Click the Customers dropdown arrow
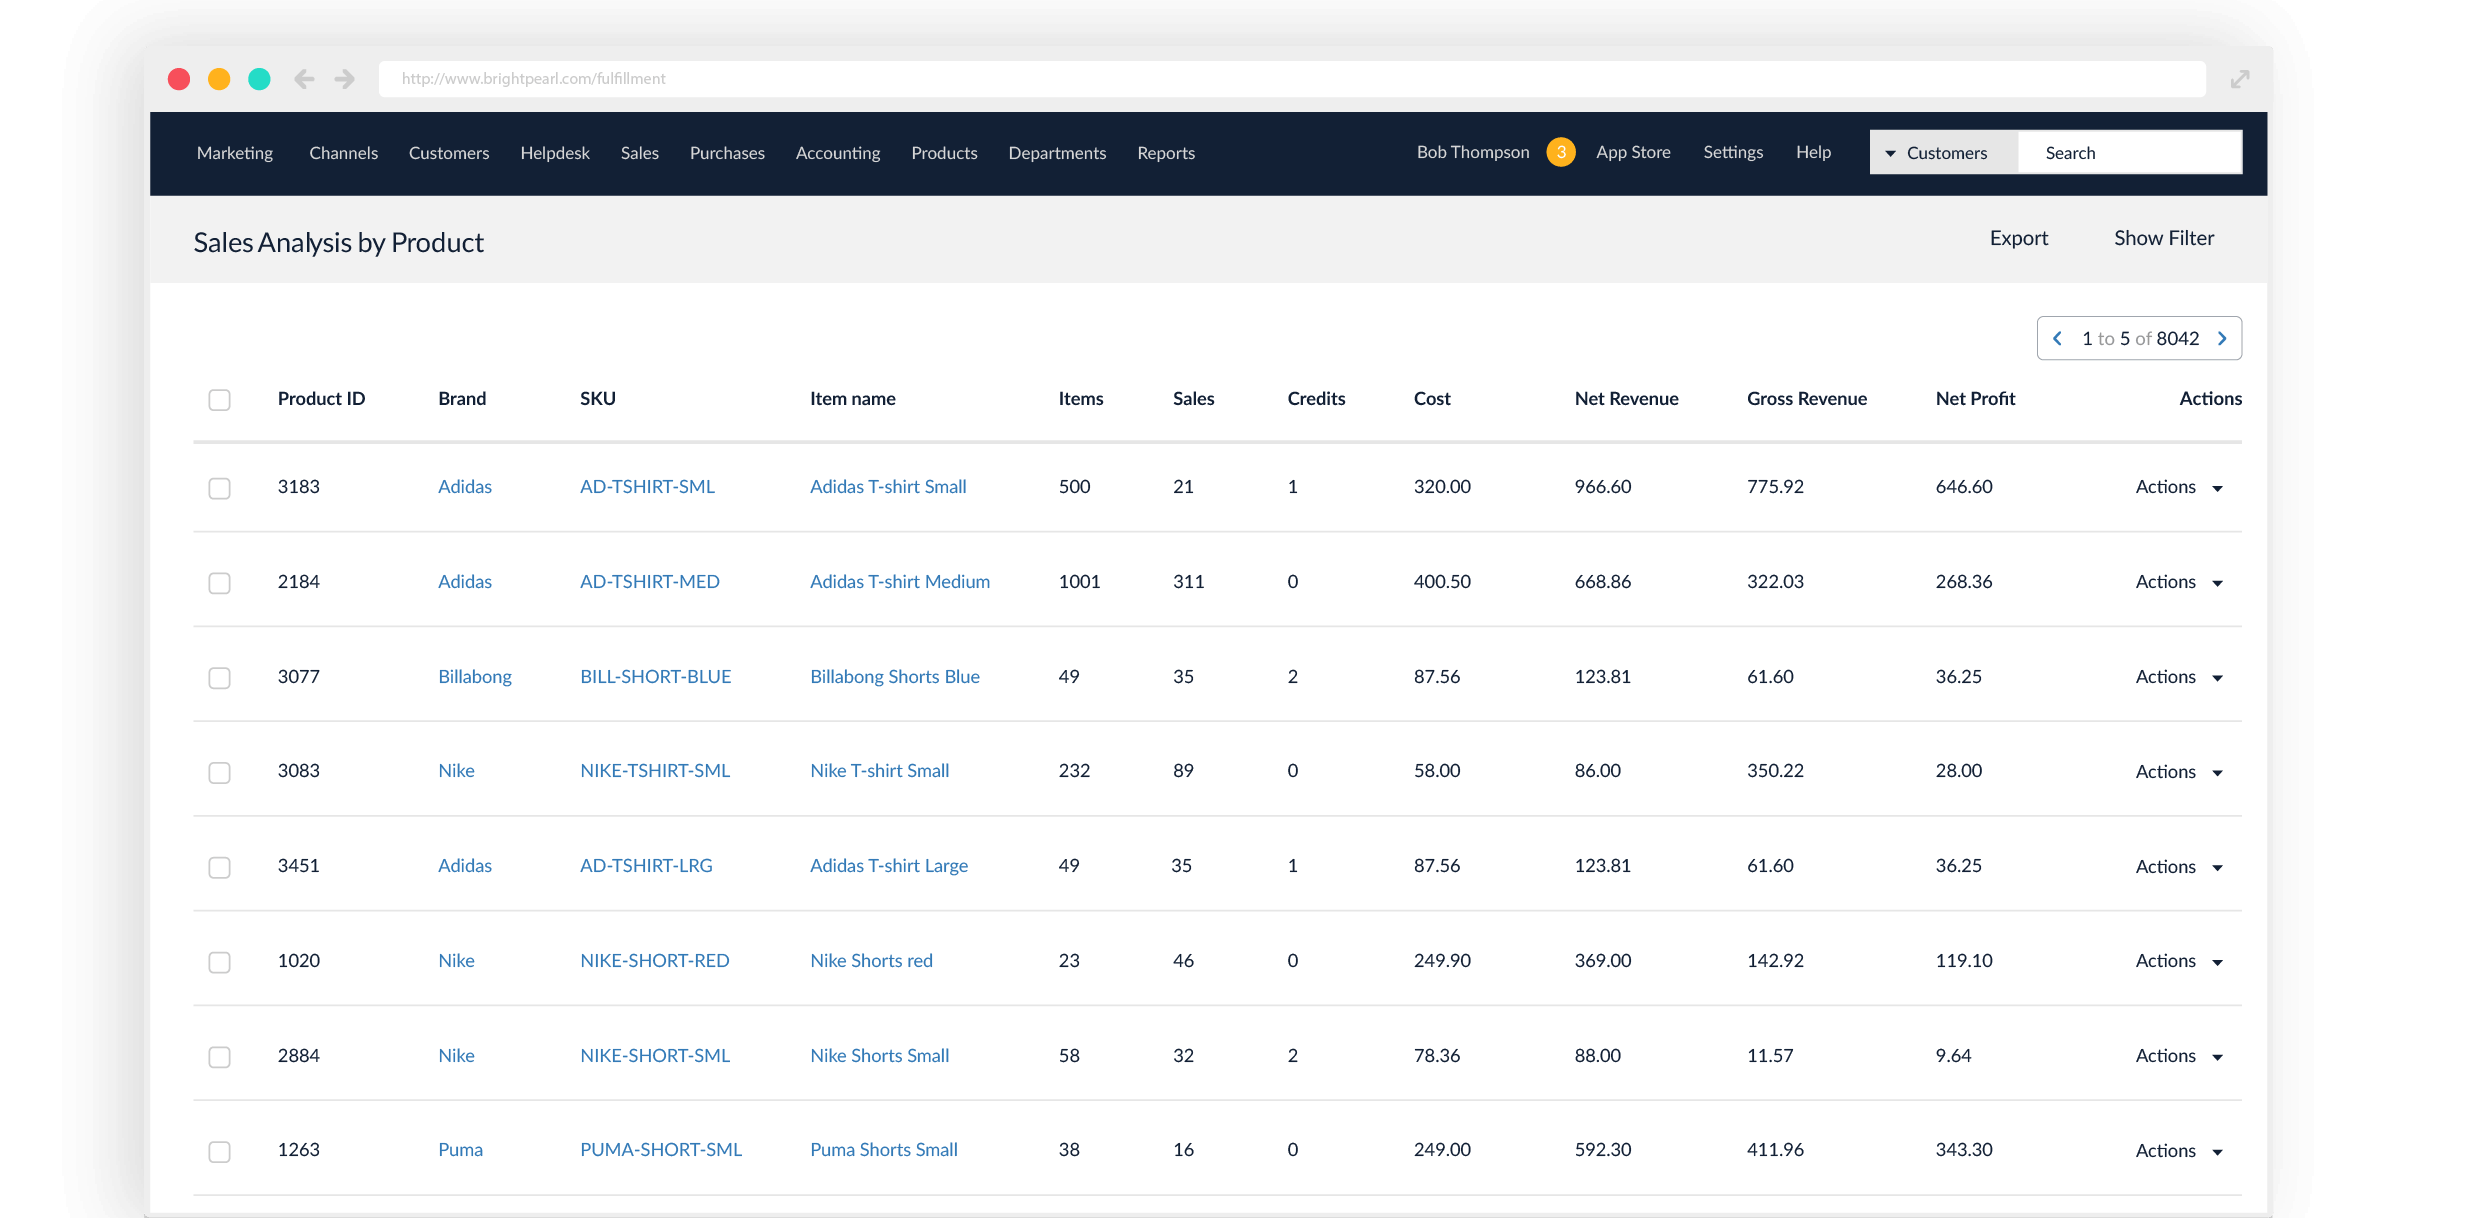The image size is (2467, 1218). 1888,153
